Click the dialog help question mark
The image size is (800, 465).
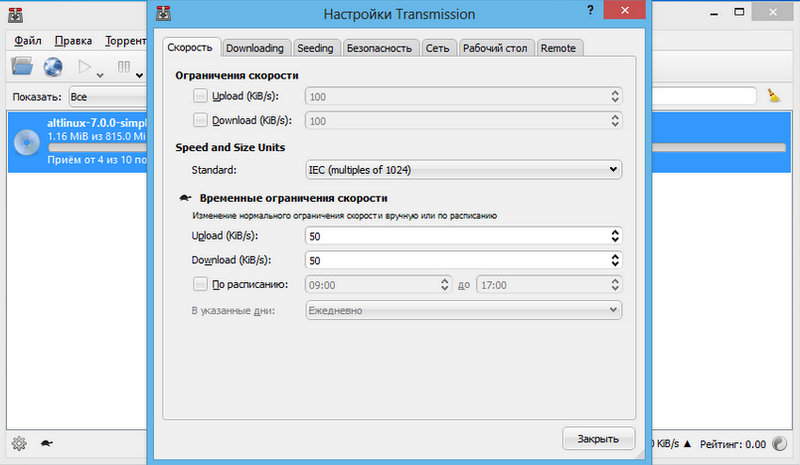[590, 10]
